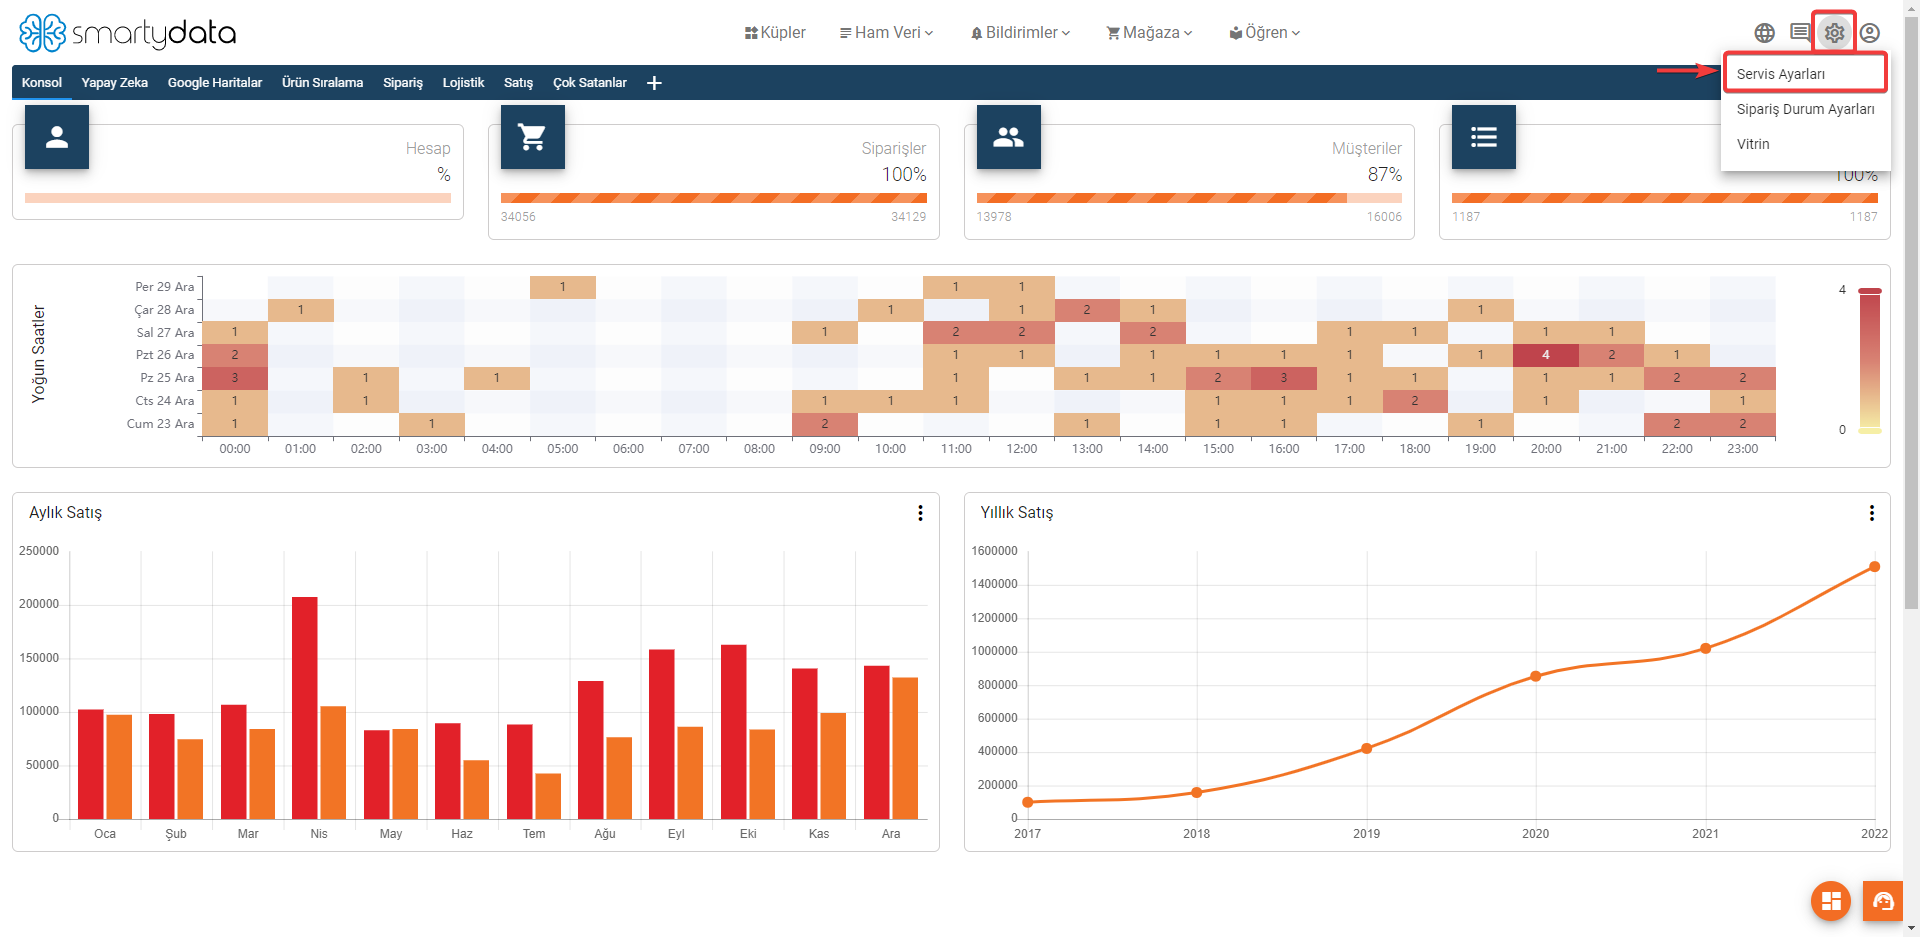Click heatmap cell with value 4

coord(1546,355)
